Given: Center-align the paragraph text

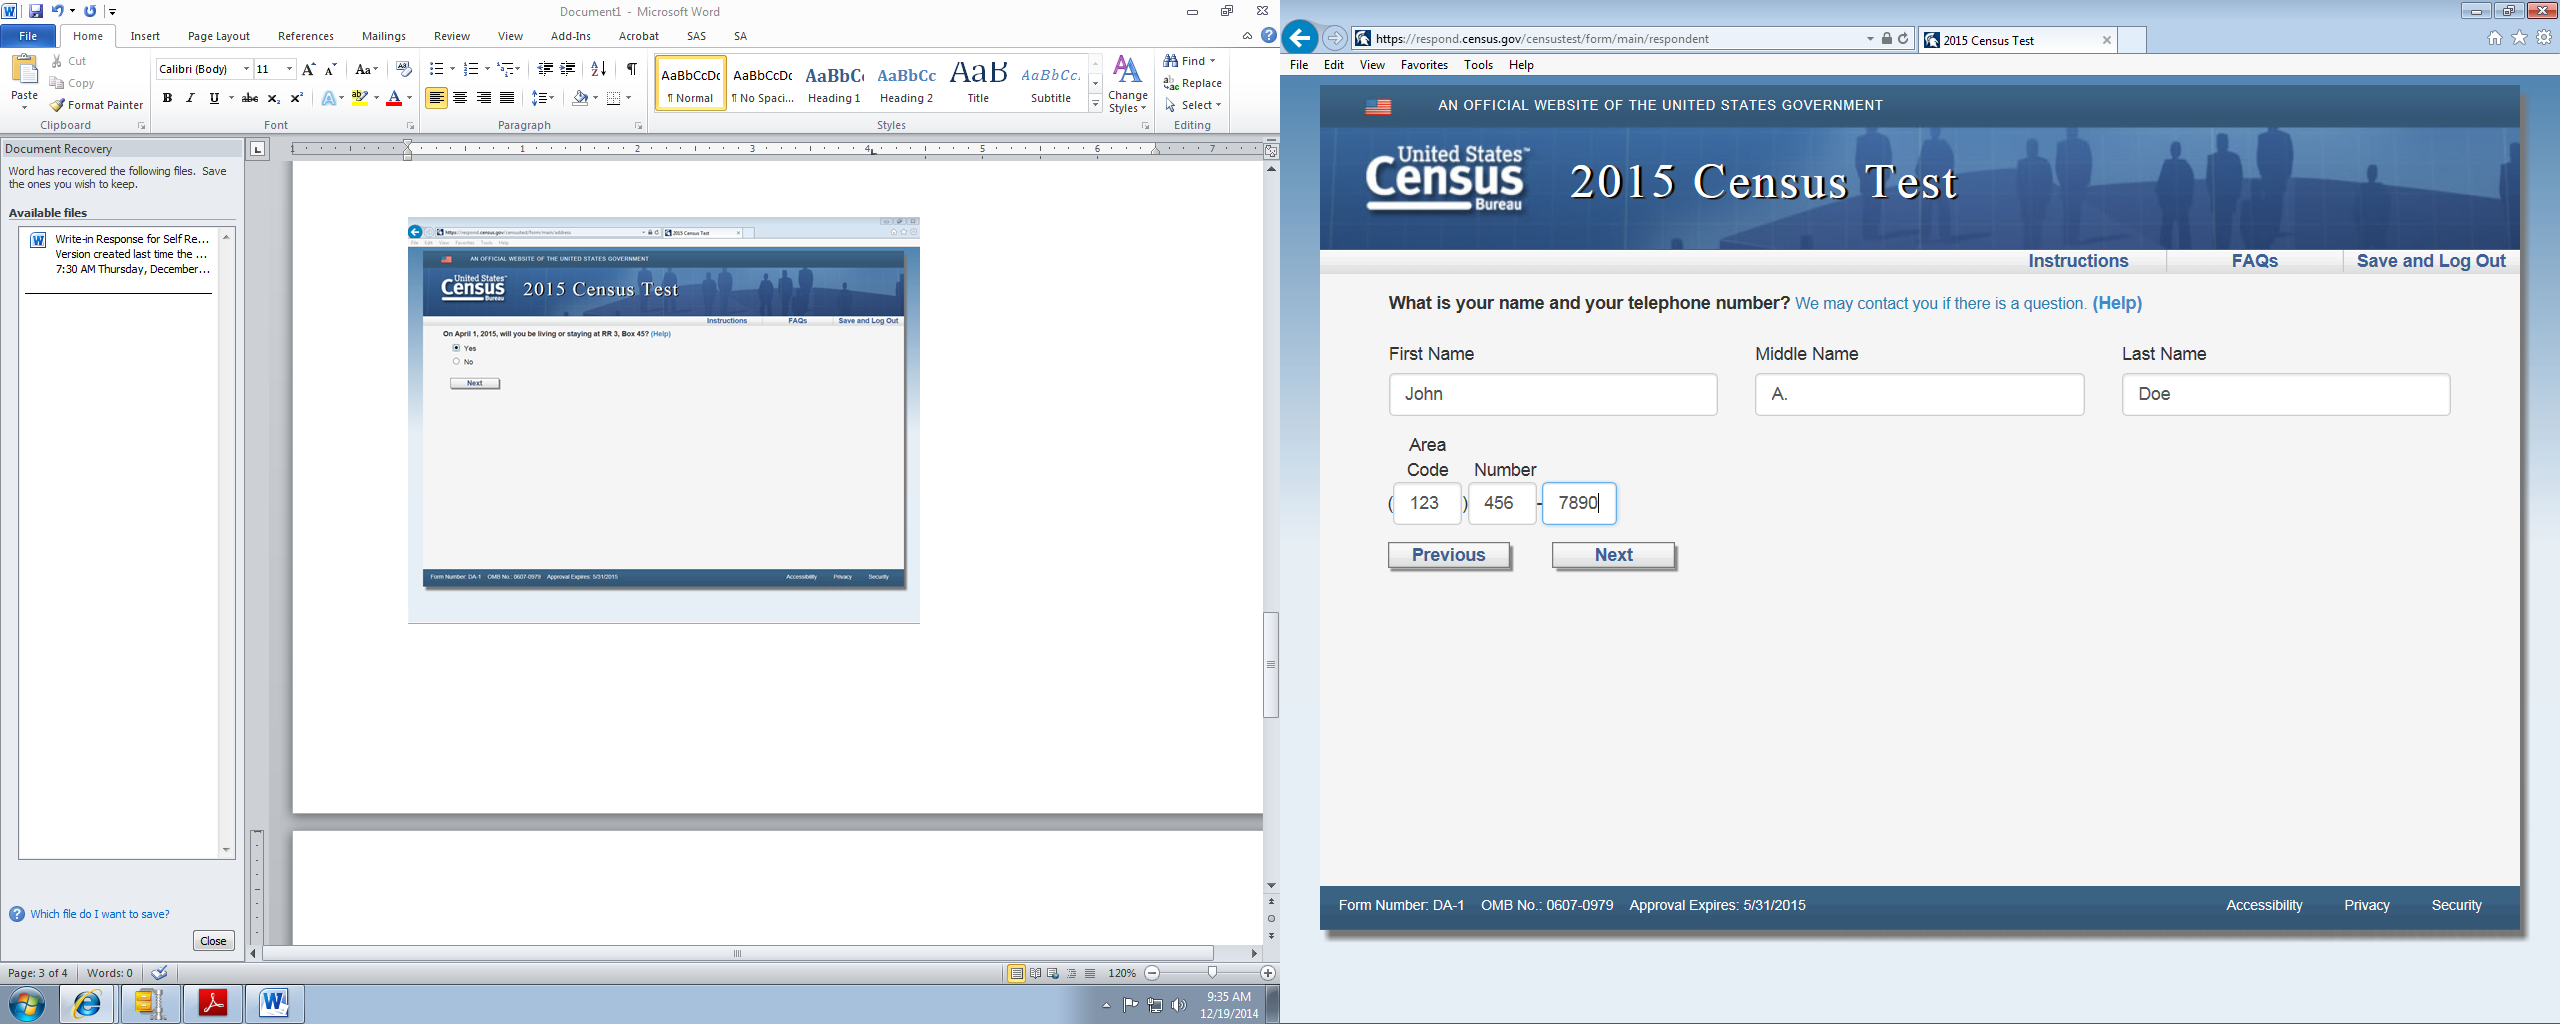Looking at the screenshot, I should pyautogui.click(x=460, y=98).
